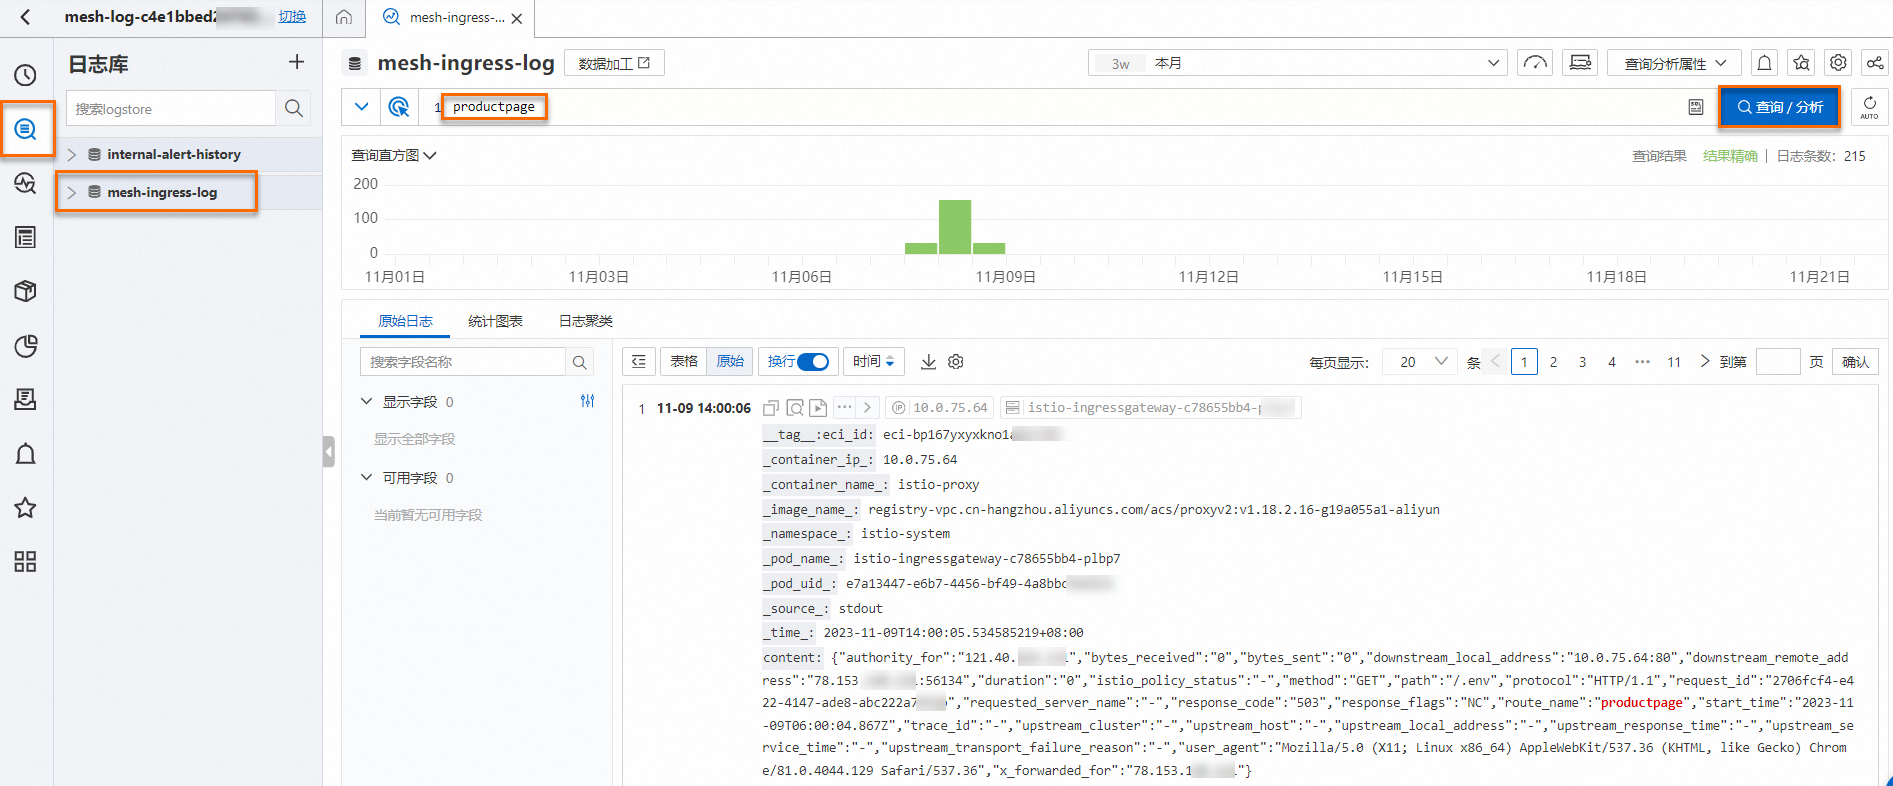Click the 搜索logstore input field
This screenshot has width=1893, height=786.
tap(171, 108)
